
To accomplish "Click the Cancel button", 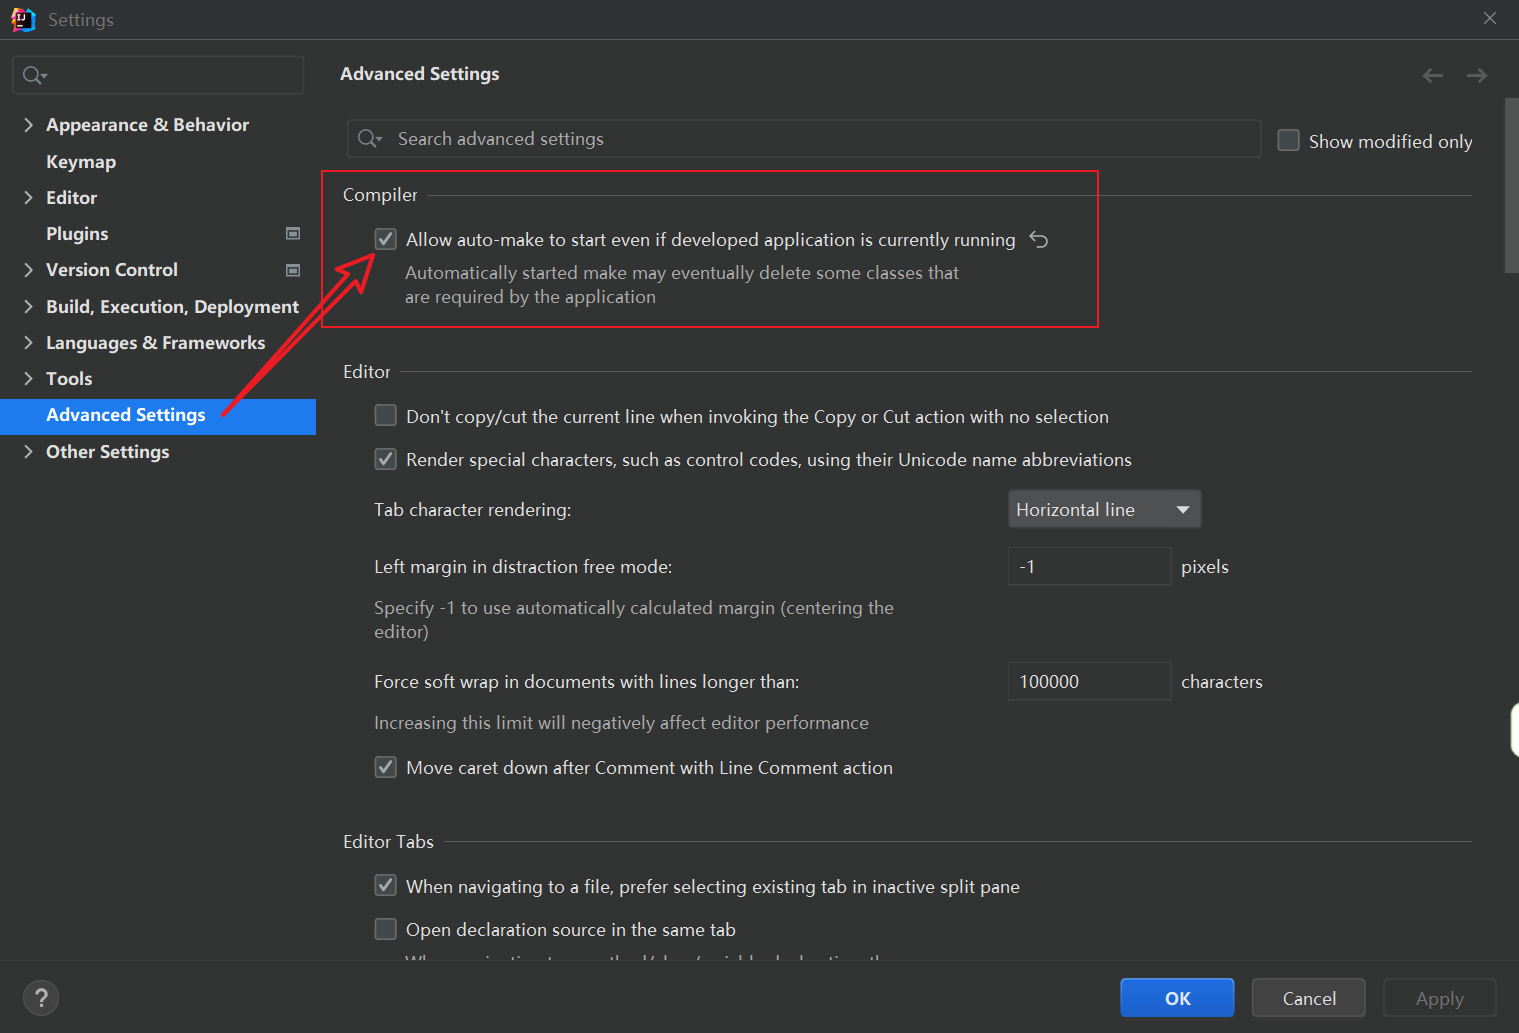I will click(1308, 998).
